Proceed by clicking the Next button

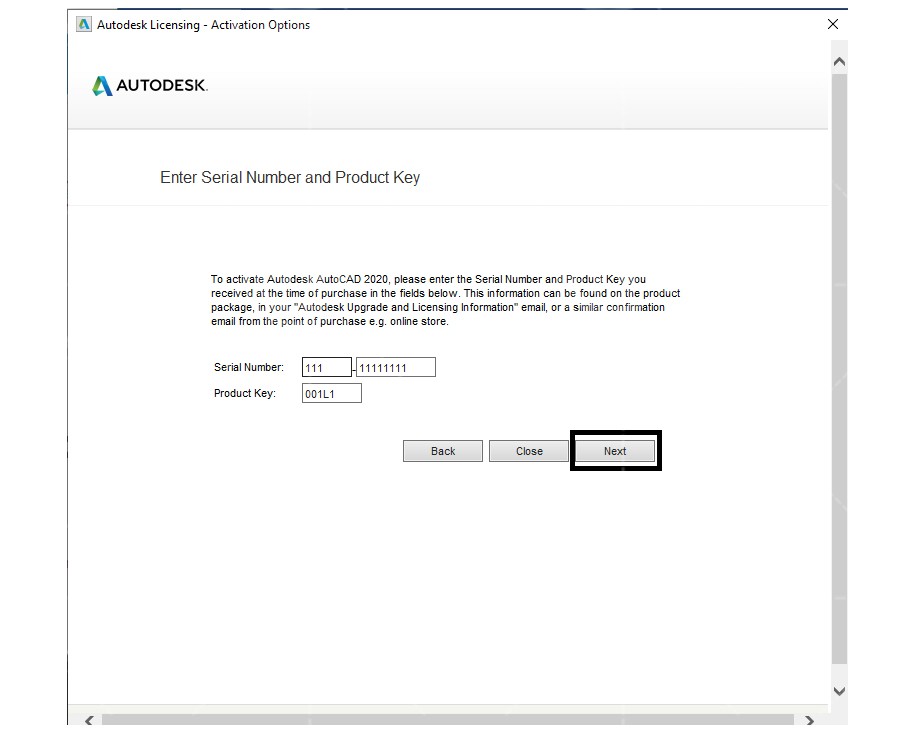tap(615, 451)
